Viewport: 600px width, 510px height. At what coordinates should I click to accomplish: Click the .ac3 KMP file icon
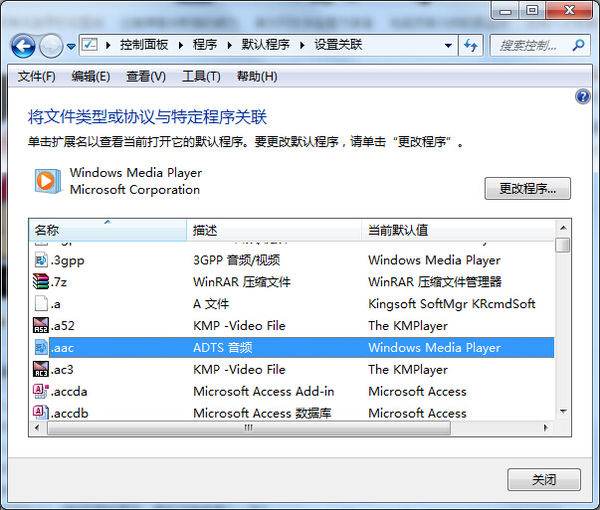(x=41, y=370)
